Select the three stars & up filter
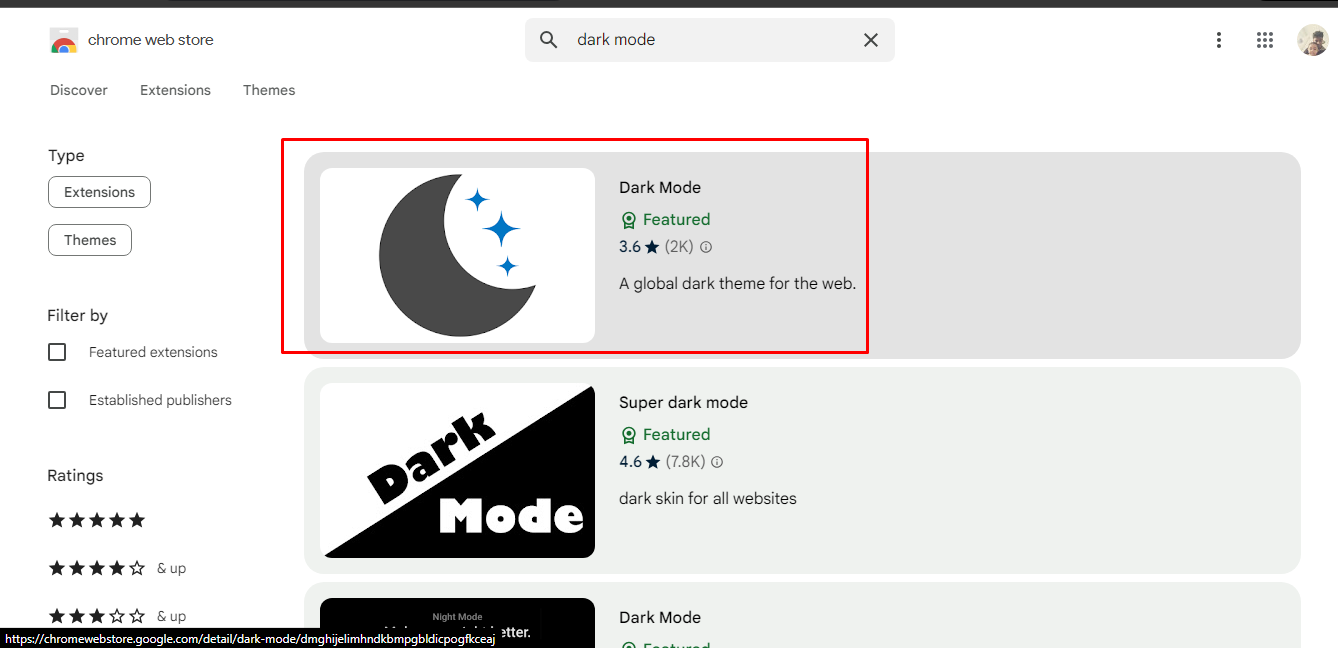 (117, 616)
